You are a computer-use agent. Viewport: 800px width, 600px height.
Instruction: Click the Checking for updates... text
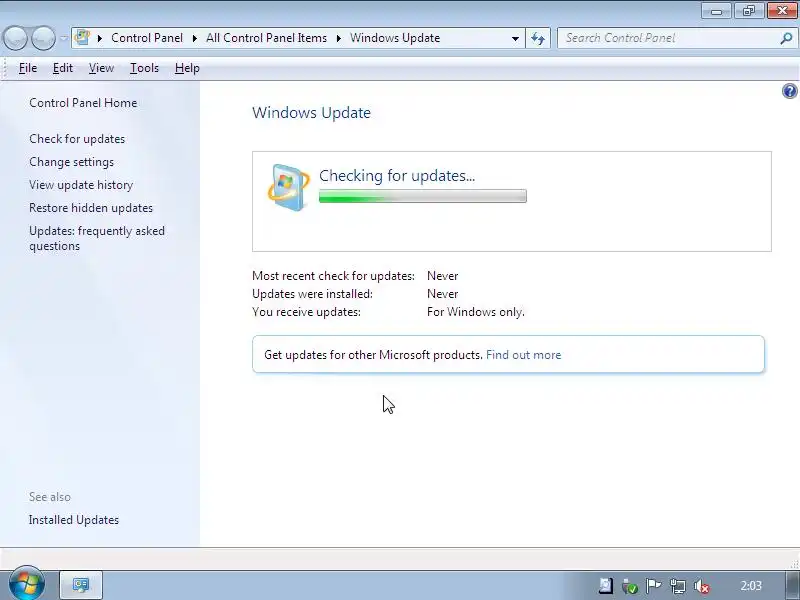(x=397, y=176)
